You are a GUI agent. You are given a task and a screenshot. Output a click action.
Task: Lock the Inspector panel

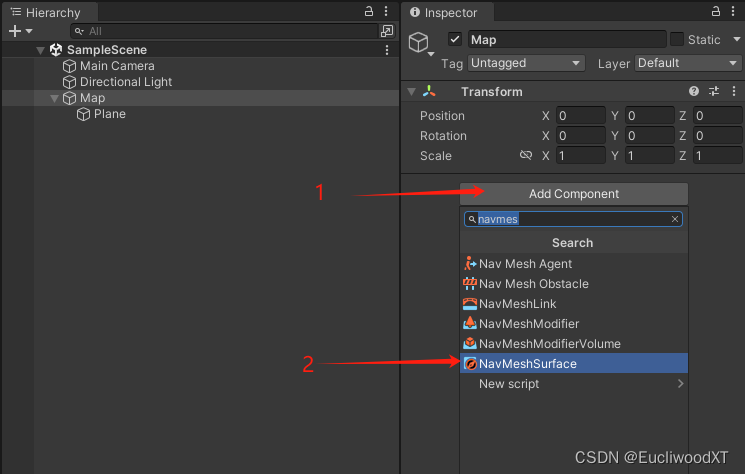(716, 11)
